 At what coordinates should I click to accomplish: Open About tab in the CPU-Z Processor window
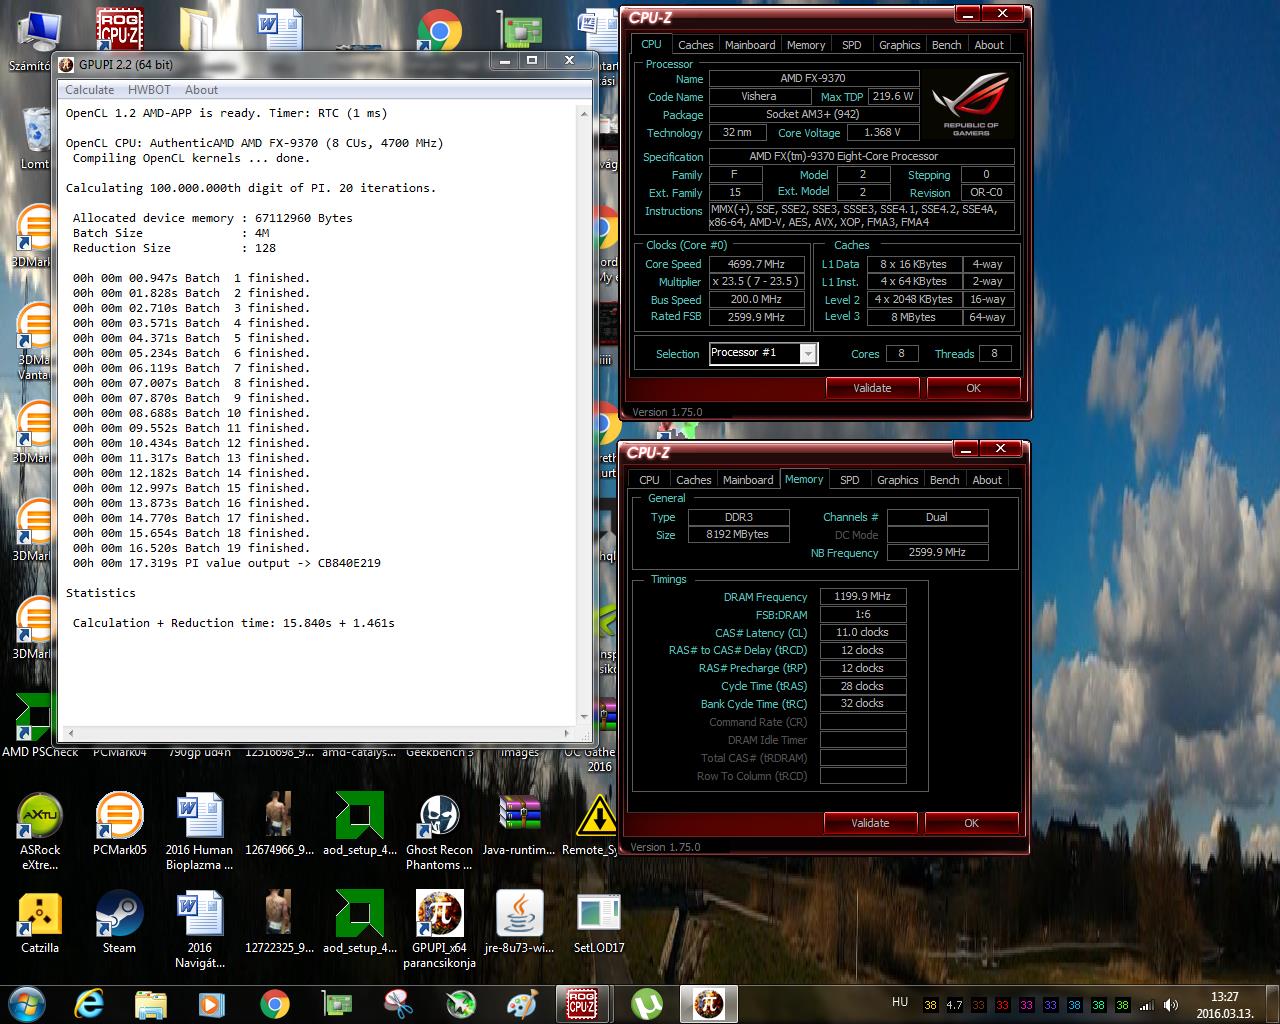(989, 45)
